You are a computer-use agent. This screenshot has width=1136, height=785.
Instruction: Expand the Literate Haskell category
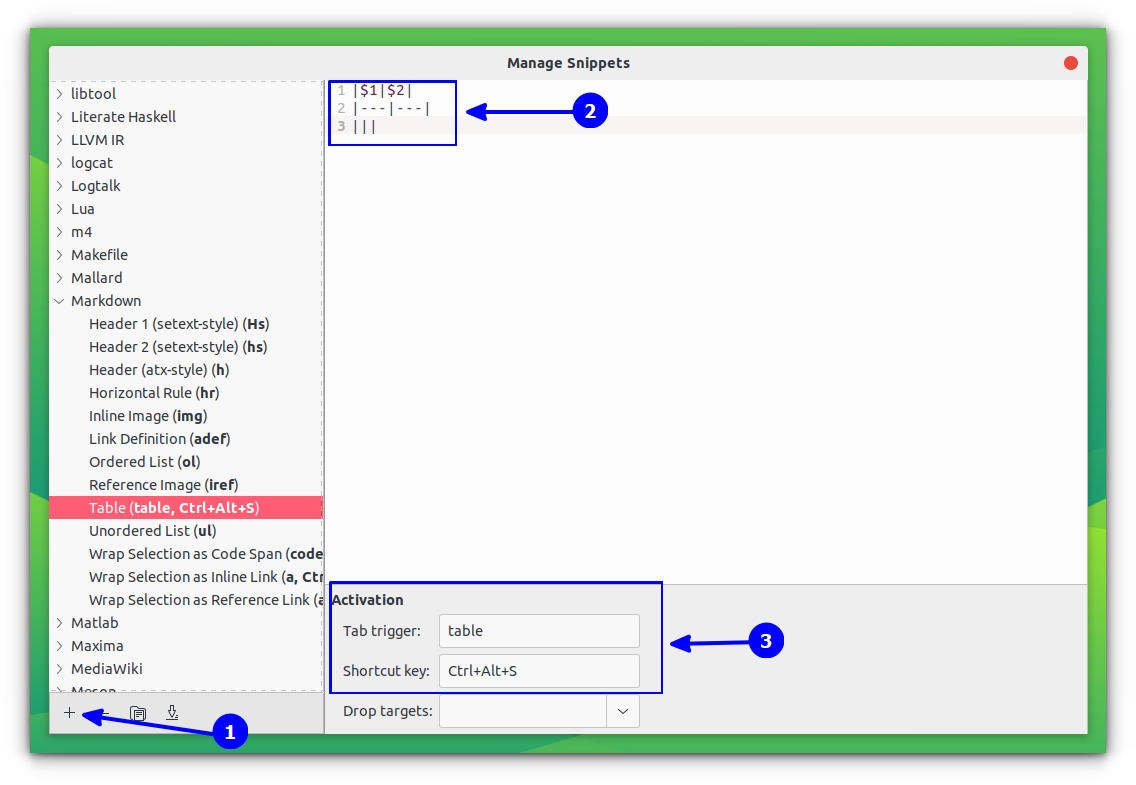pyautogui.click(x=59, y=116)
